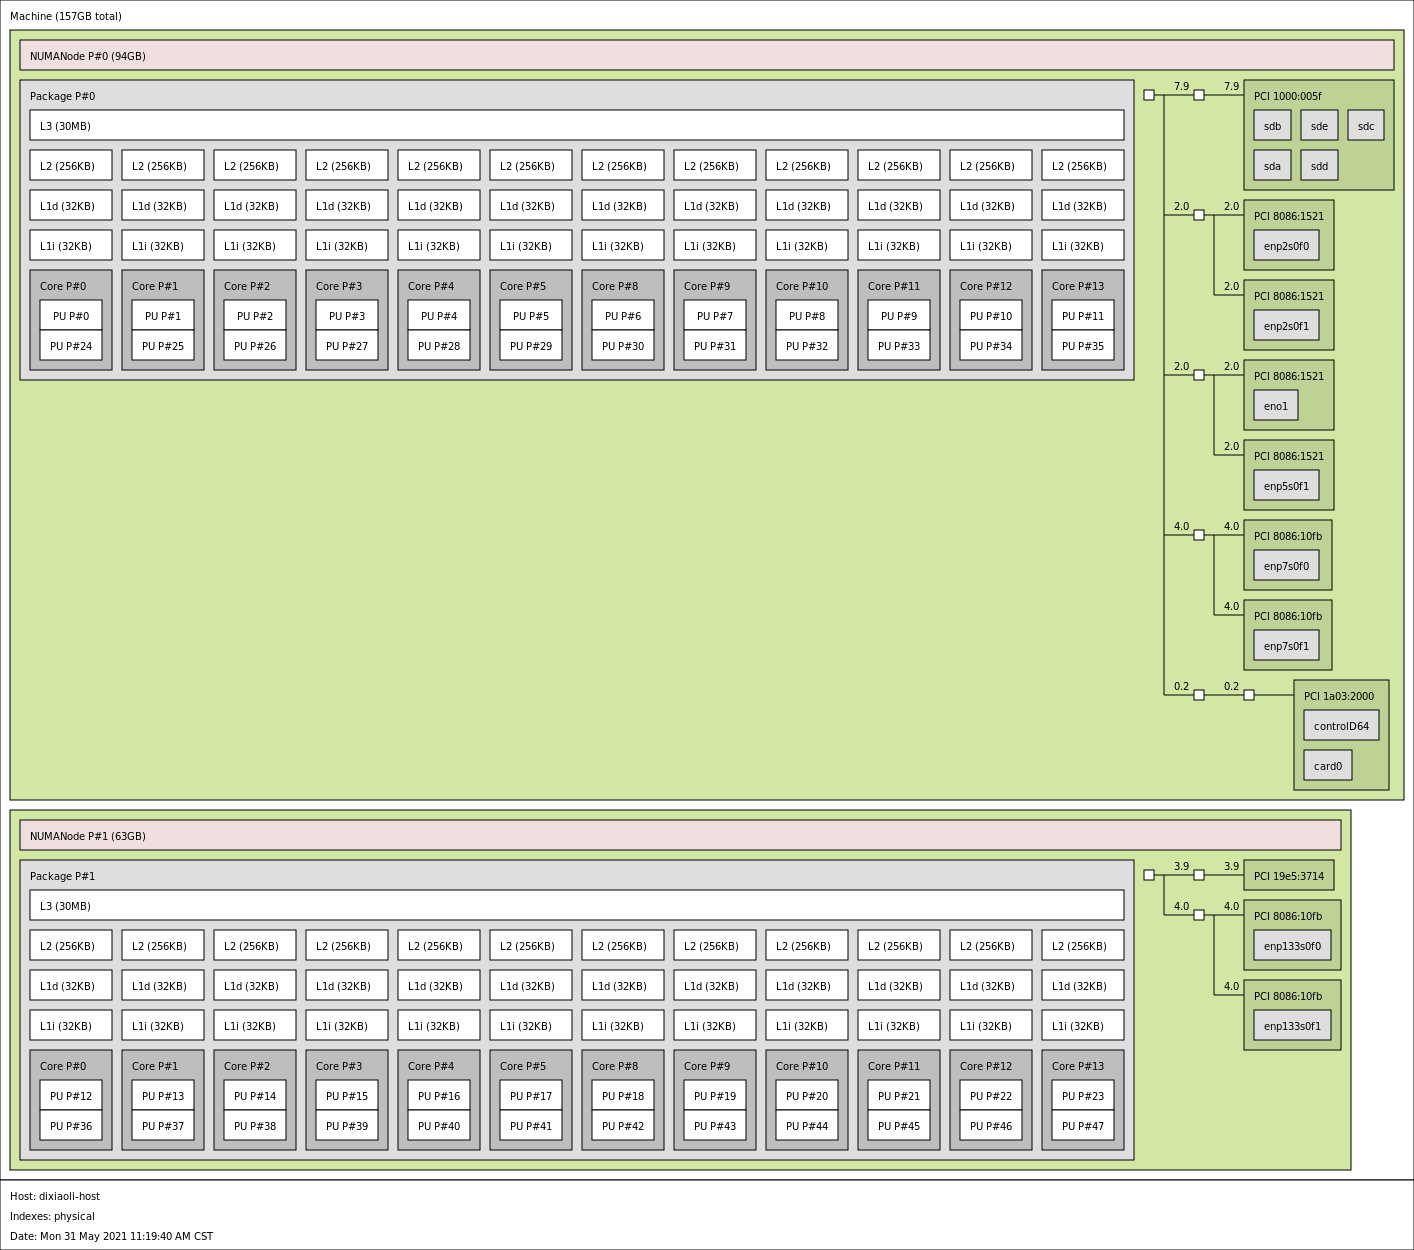Image resolution: width=1414 pixels, height=1250 pixels.
Task: Click host bridge square beside Package P#0
Action: point(1149,95)
